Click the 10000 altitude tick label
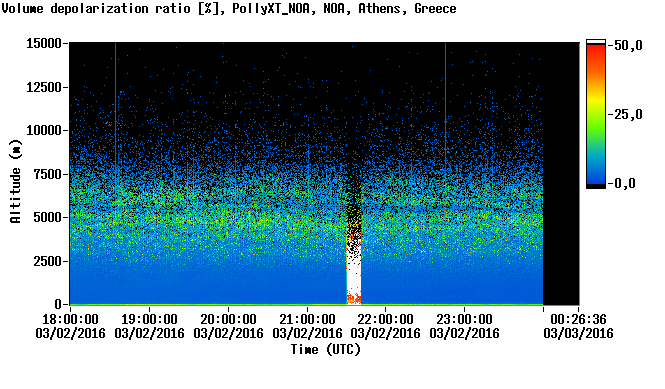The height and width of the screenshot is (389, 665). click(x=44, y=130)
